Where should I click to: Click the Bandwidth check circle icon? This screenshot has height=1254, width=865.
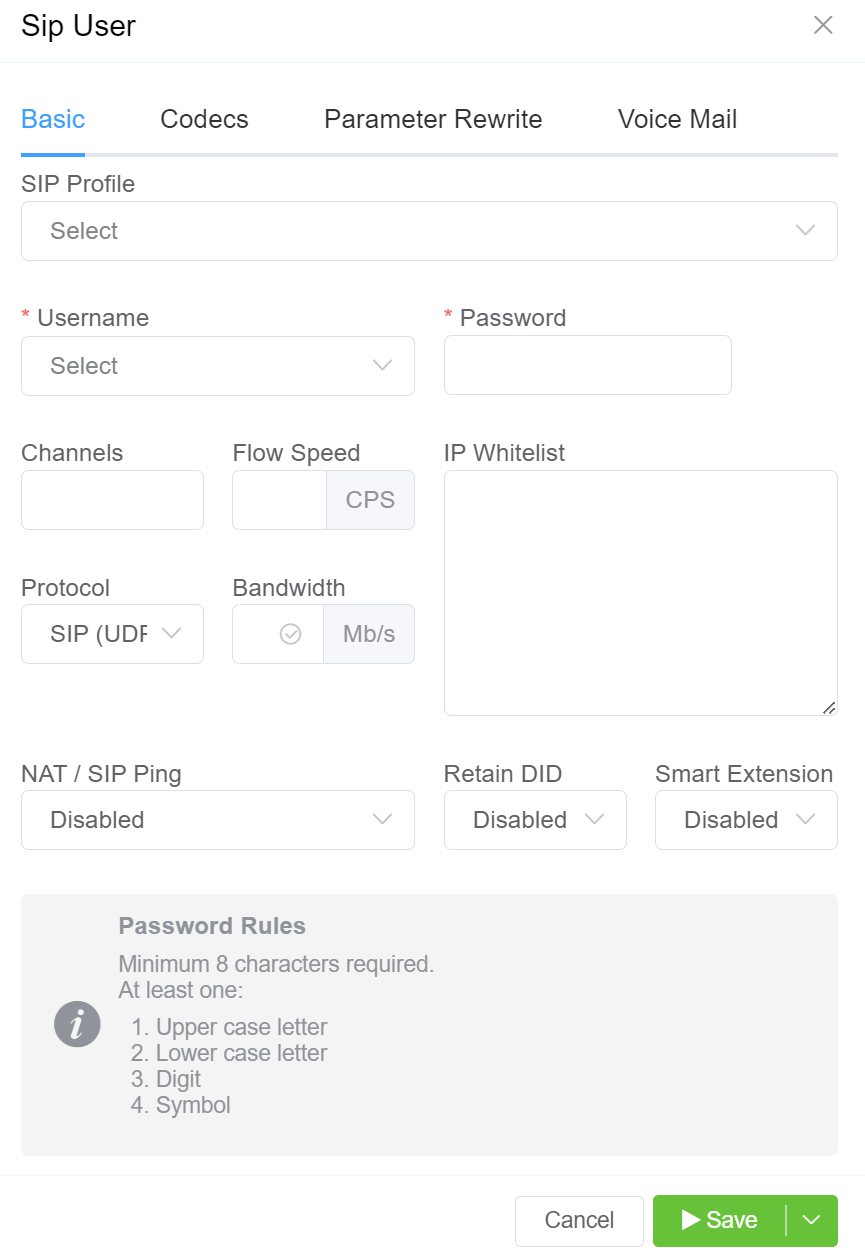coord(290,634)
